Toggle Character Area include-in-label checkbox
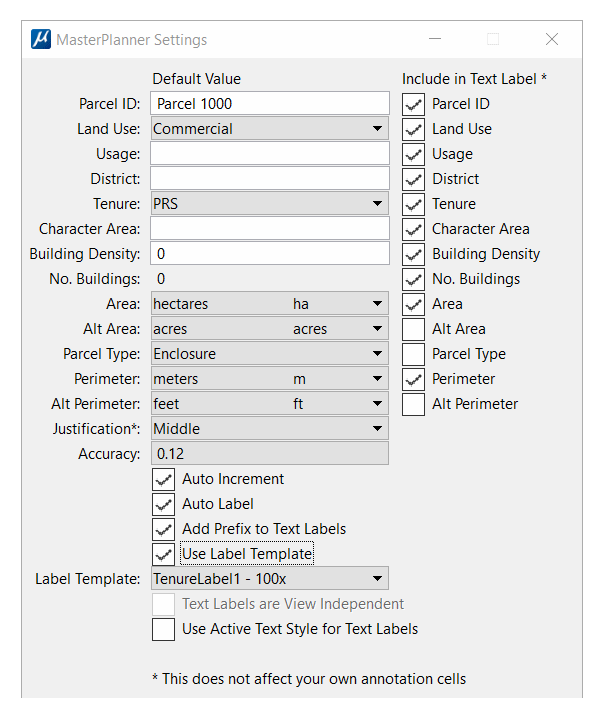This screenshot has width=601, height=719. click(414, 229)
